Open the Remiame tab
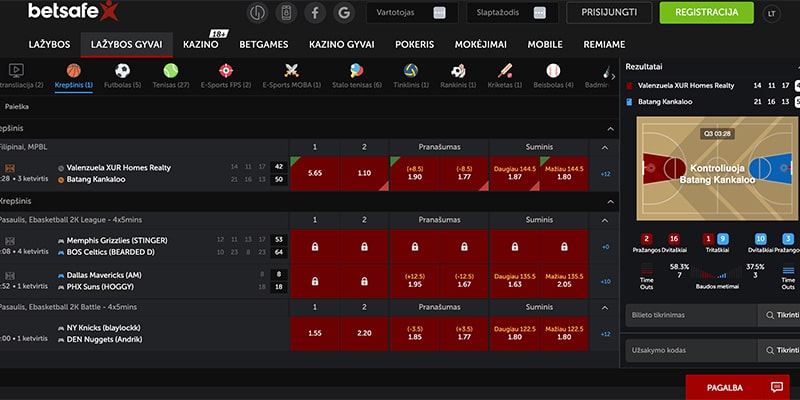 pyautogui.click(x=604, y=44)
